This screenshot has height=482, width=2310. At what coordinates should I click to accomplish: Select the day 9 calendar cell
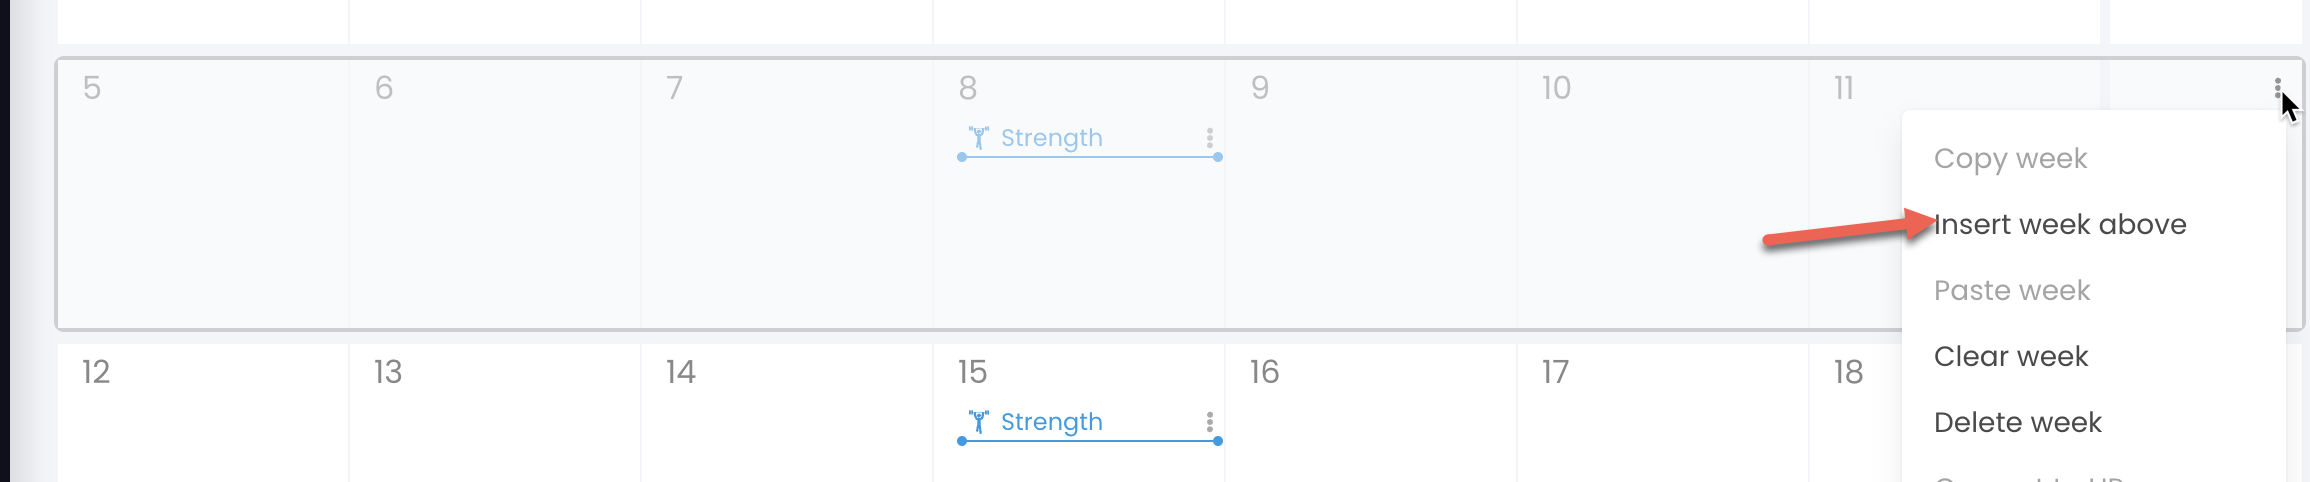tap(1371, 194)
